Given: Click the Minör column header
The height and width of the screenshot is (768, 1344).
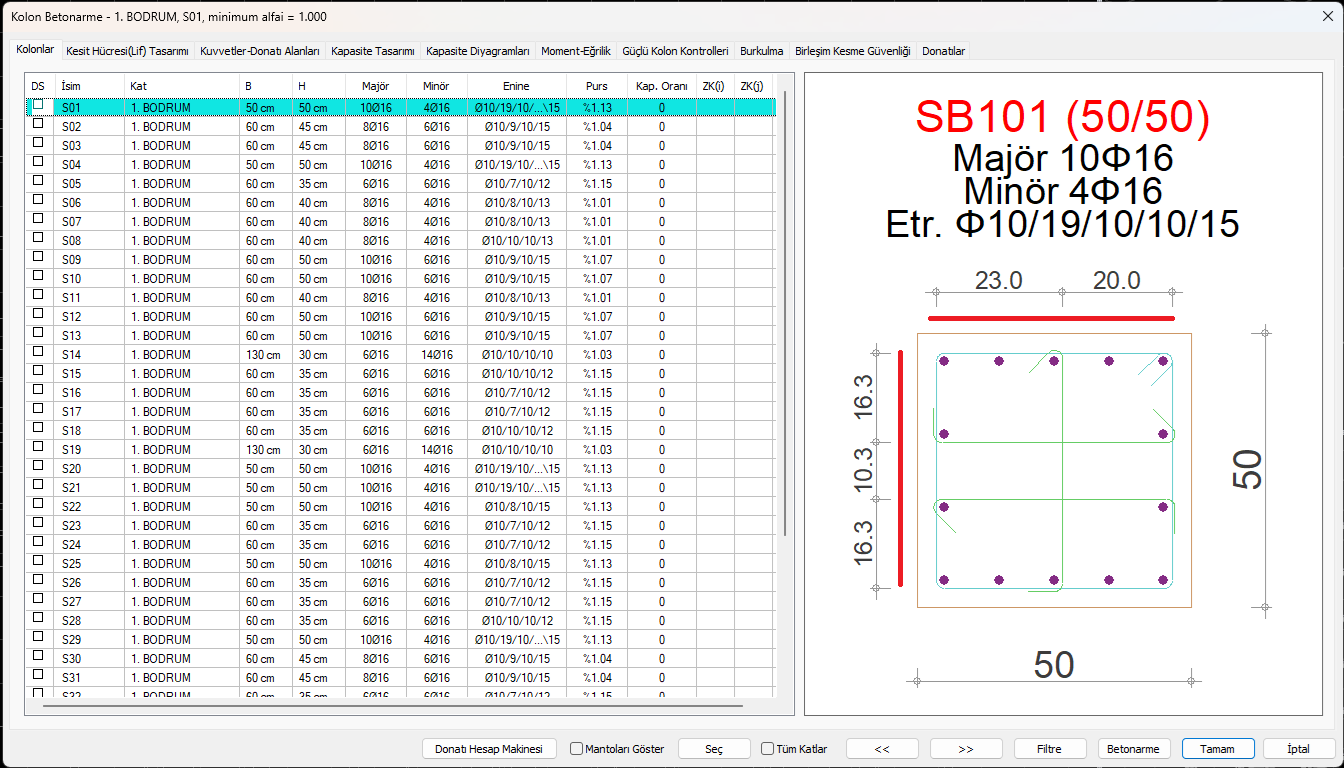Looking at the screenshot, I should pos(436,86).
